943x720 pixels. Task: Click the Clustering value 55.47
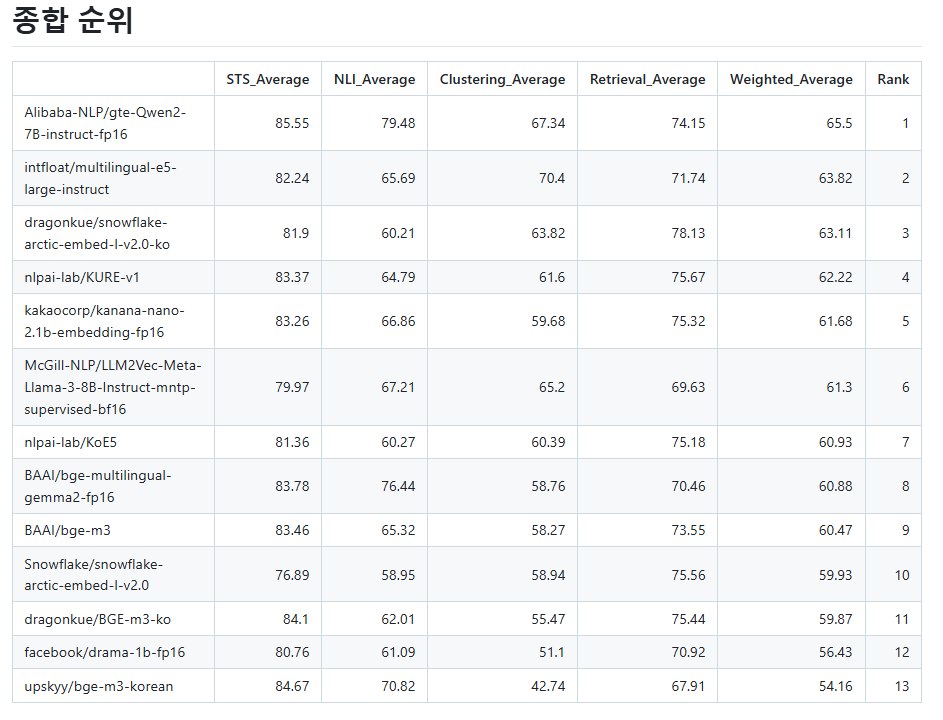[548, 619]
